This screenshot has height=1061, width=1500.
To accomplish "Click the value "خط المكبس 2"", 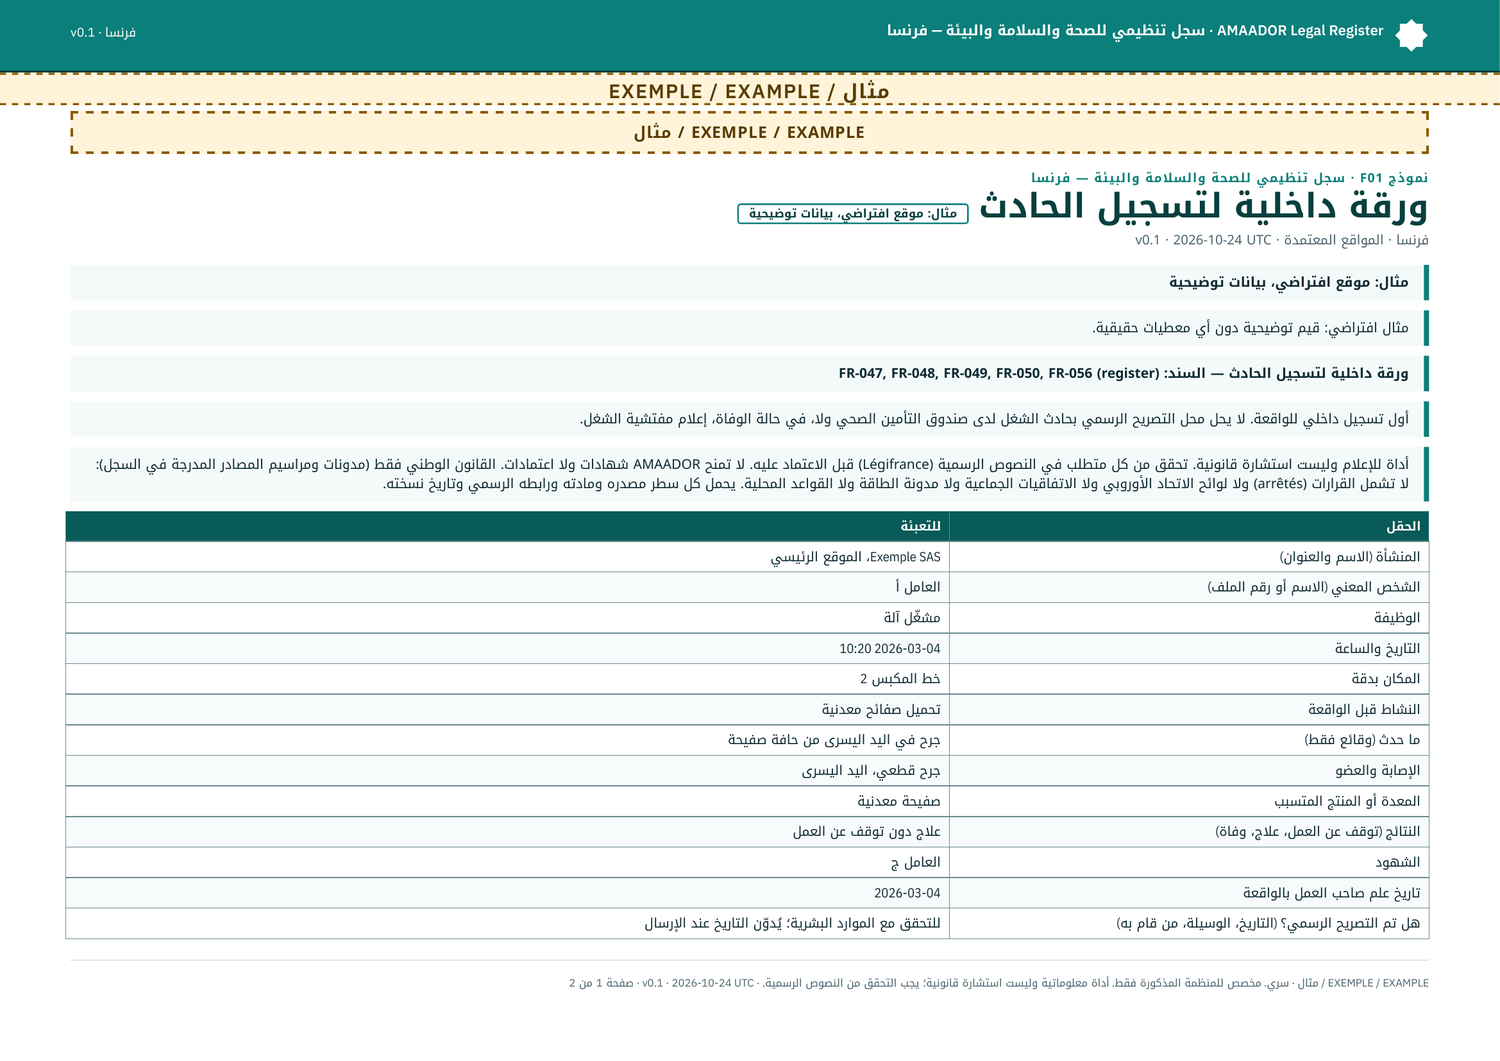I will point(900,679).
